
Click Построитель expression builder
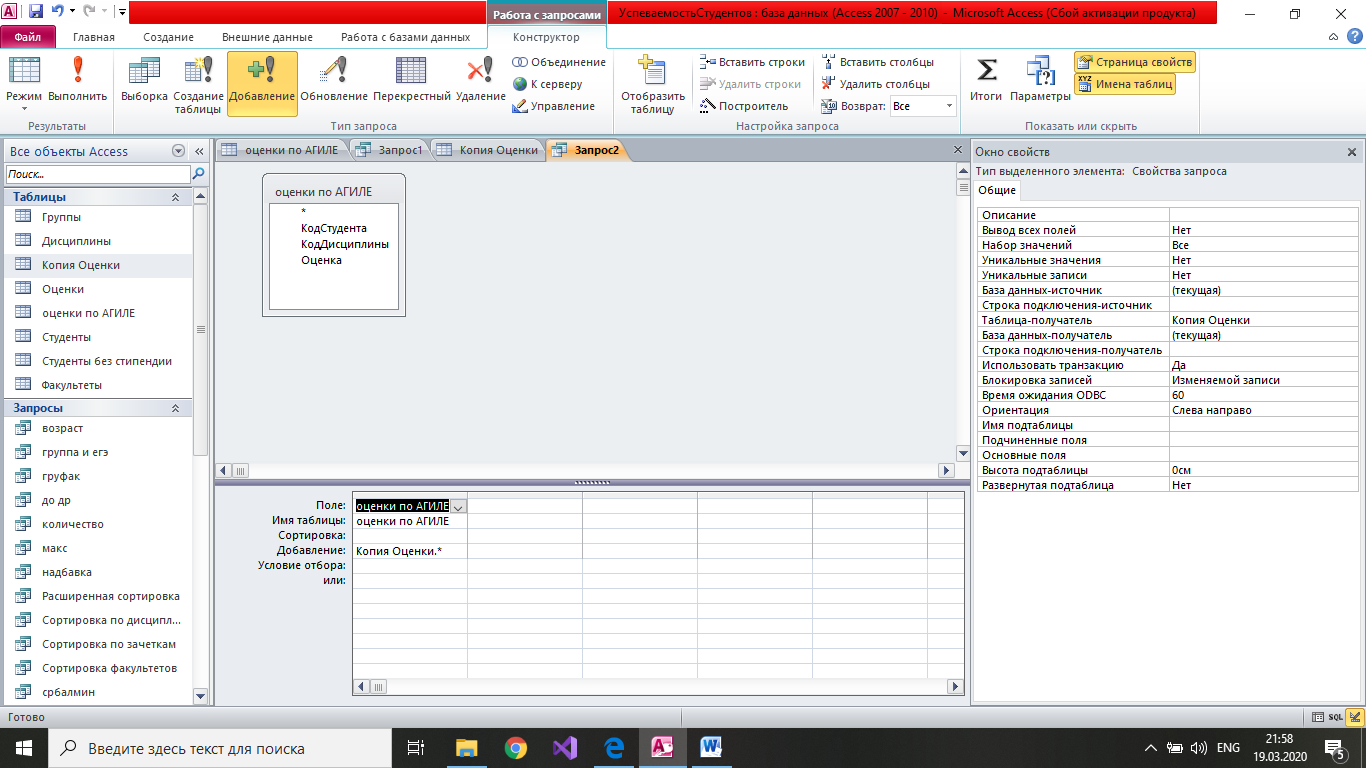pyautogui.click(x=744, y=106)
